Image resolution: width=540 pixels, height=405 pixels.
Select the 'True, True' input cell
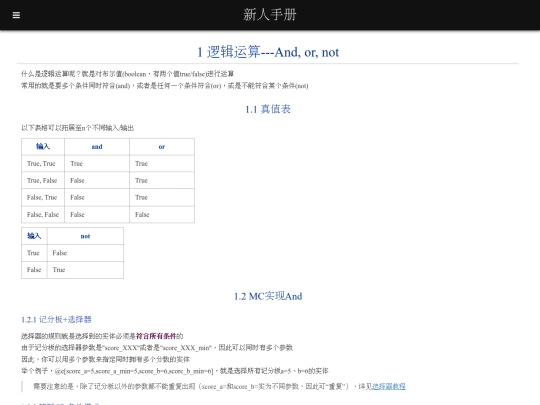pos(43,164)
